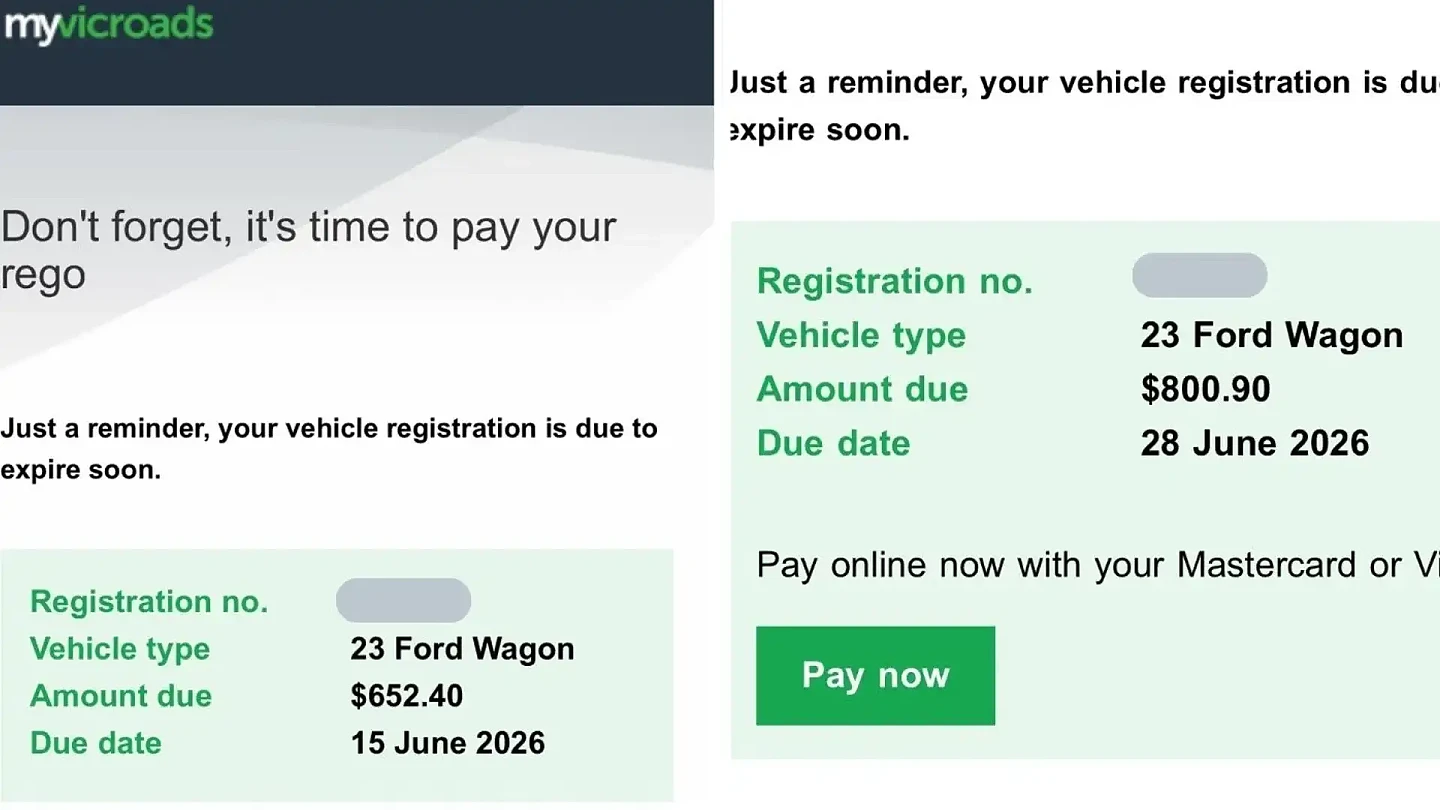Screen dimensions: 1440x810
Task: Select the 23 Ford Wagon value above $800.90
Action: tap(1272, 335)
